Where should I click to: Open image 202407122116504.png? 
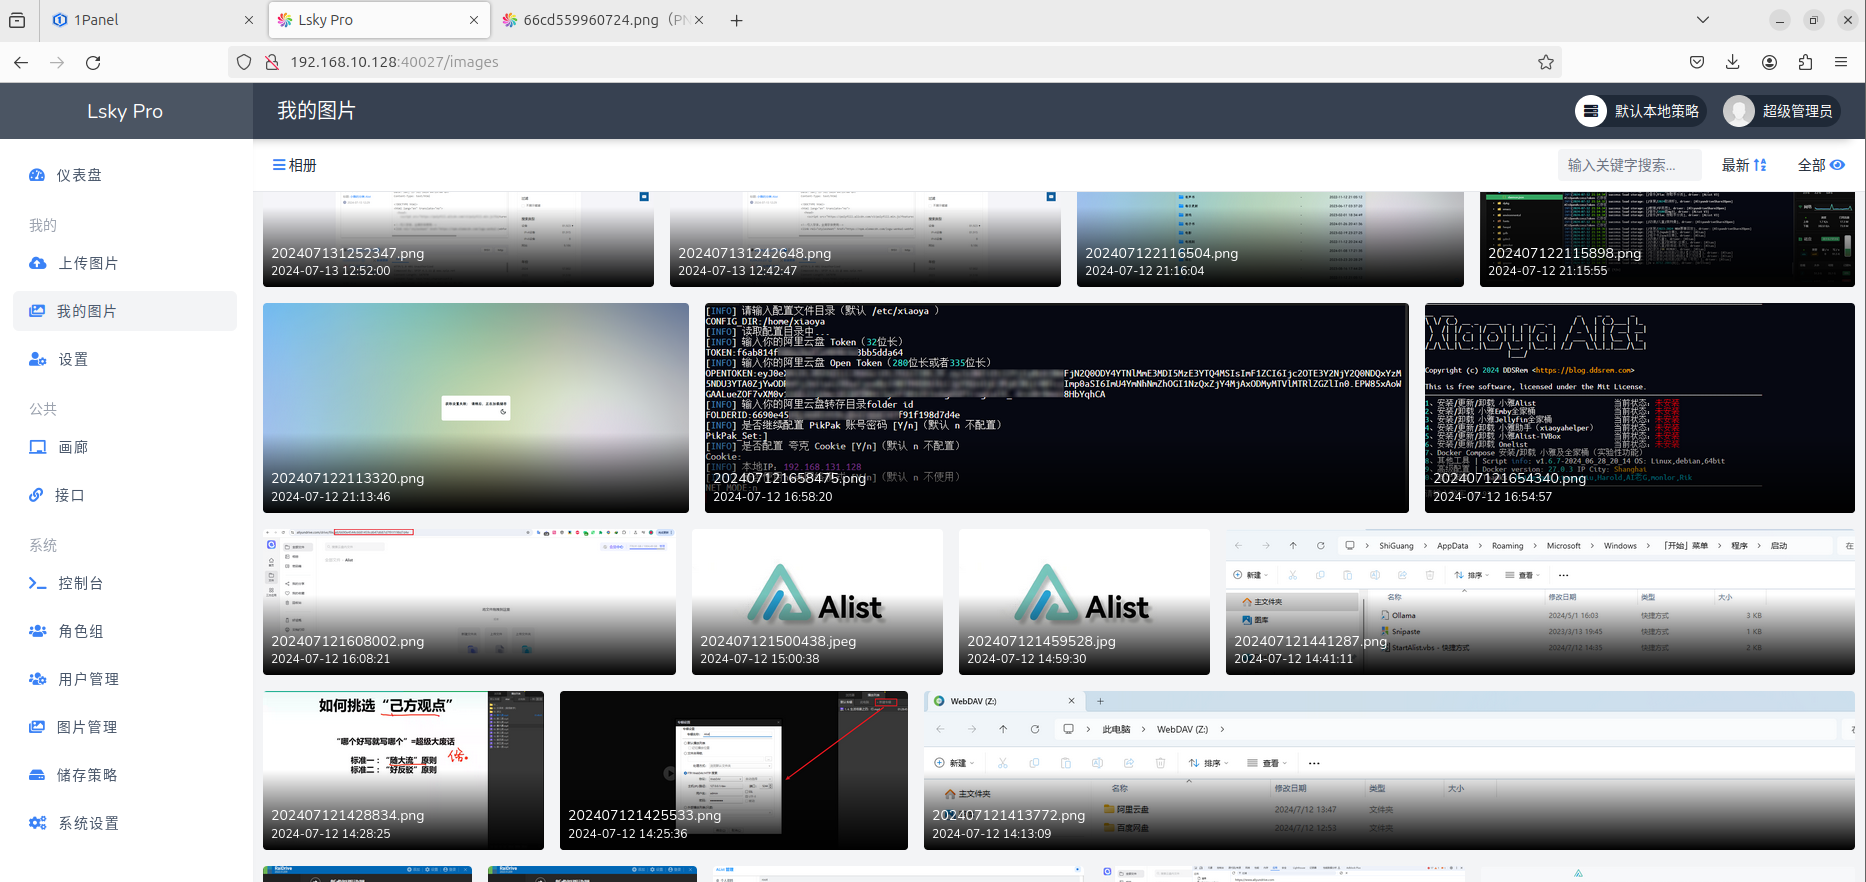tap(1270, 239)
